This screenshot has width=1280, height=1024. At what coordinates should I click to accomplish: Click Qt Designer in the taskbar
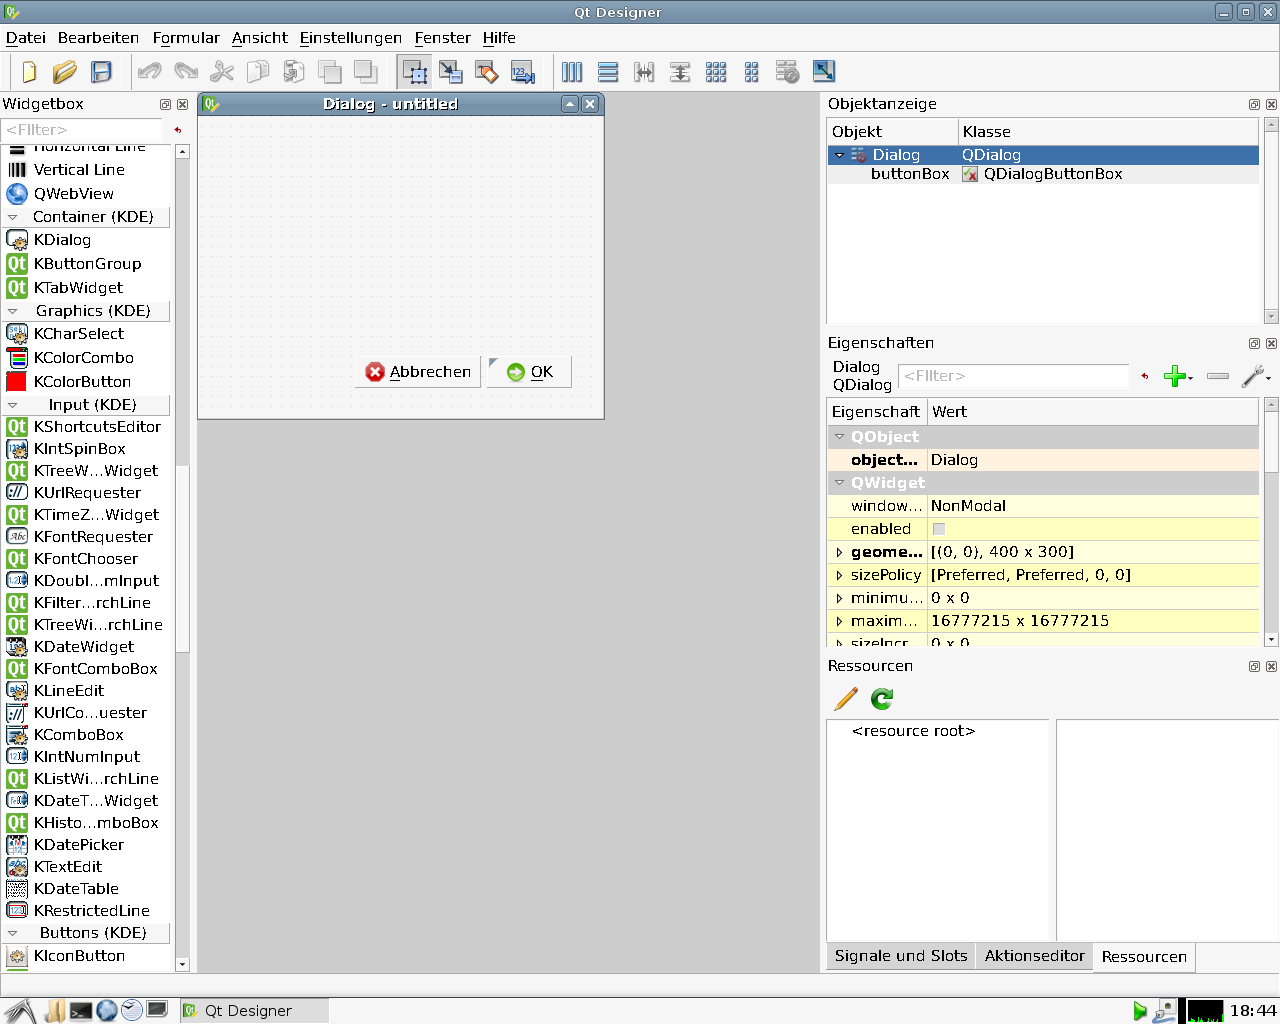[x=254, y=1011]
